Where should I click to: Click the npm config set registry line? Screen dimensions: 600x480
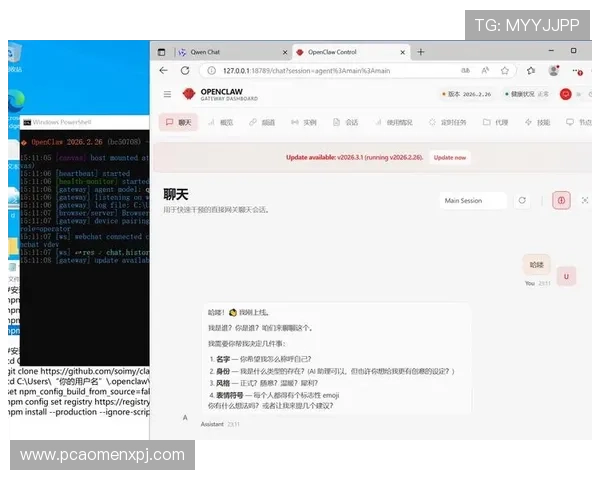pyautogui.click(x=79, y=402)
